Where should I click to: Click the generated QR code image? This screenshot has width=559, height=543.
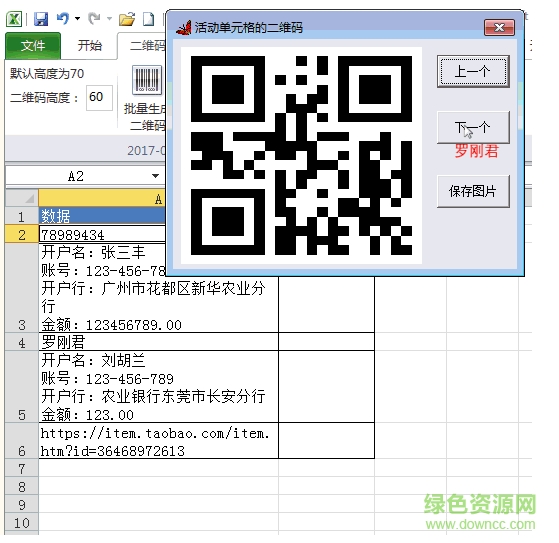point(301,155)
